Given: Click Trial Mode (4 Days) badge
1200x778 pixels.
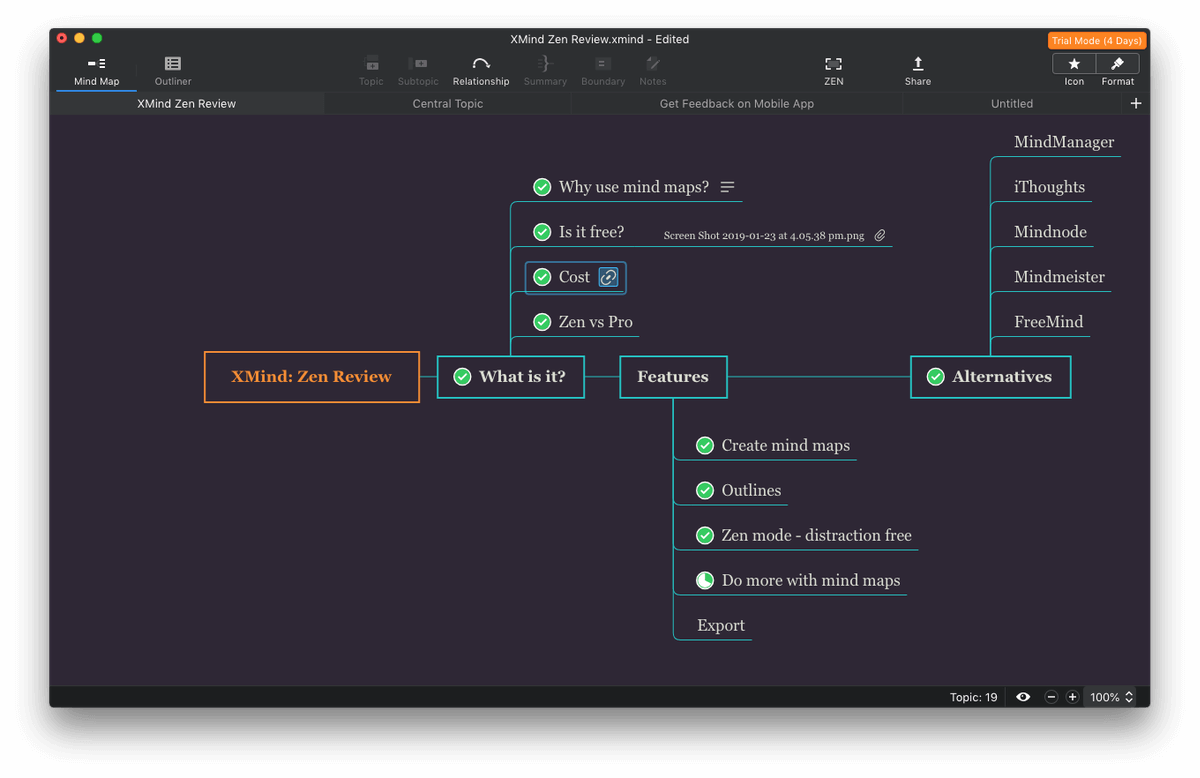Looking at the screenshot, I should coord(1096,41).
